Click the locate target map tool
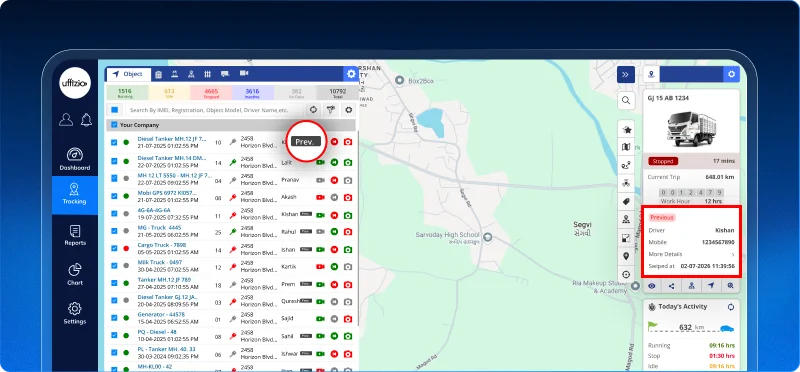The width and height of the screenshot is (800, 372). point(627,275)
